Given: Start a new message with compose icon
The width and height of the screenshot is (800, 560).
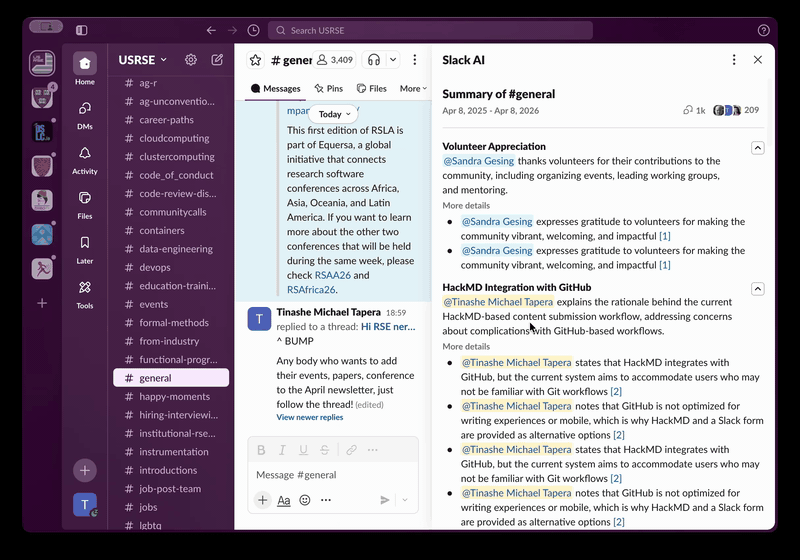Looking at the screenshot, I should point(217,60).
